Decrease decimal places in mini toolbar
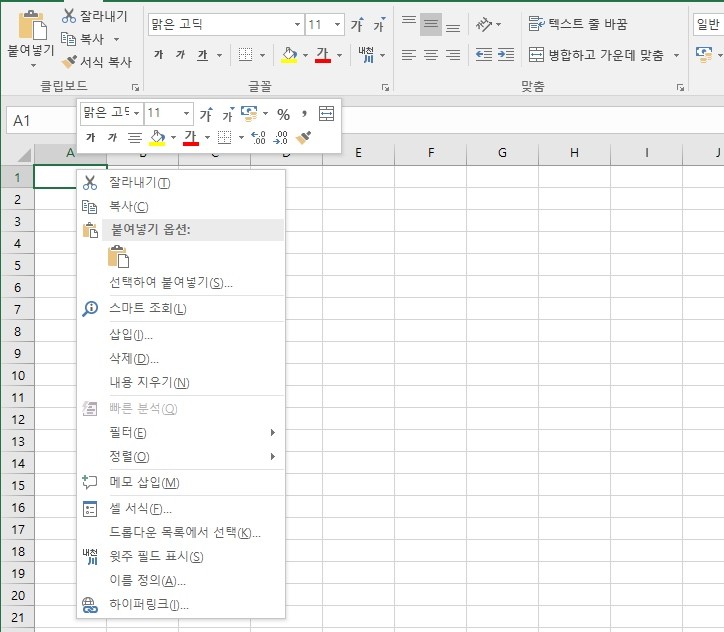The height and width of the screenshot is (632, 724). click(x=280, y=137)
